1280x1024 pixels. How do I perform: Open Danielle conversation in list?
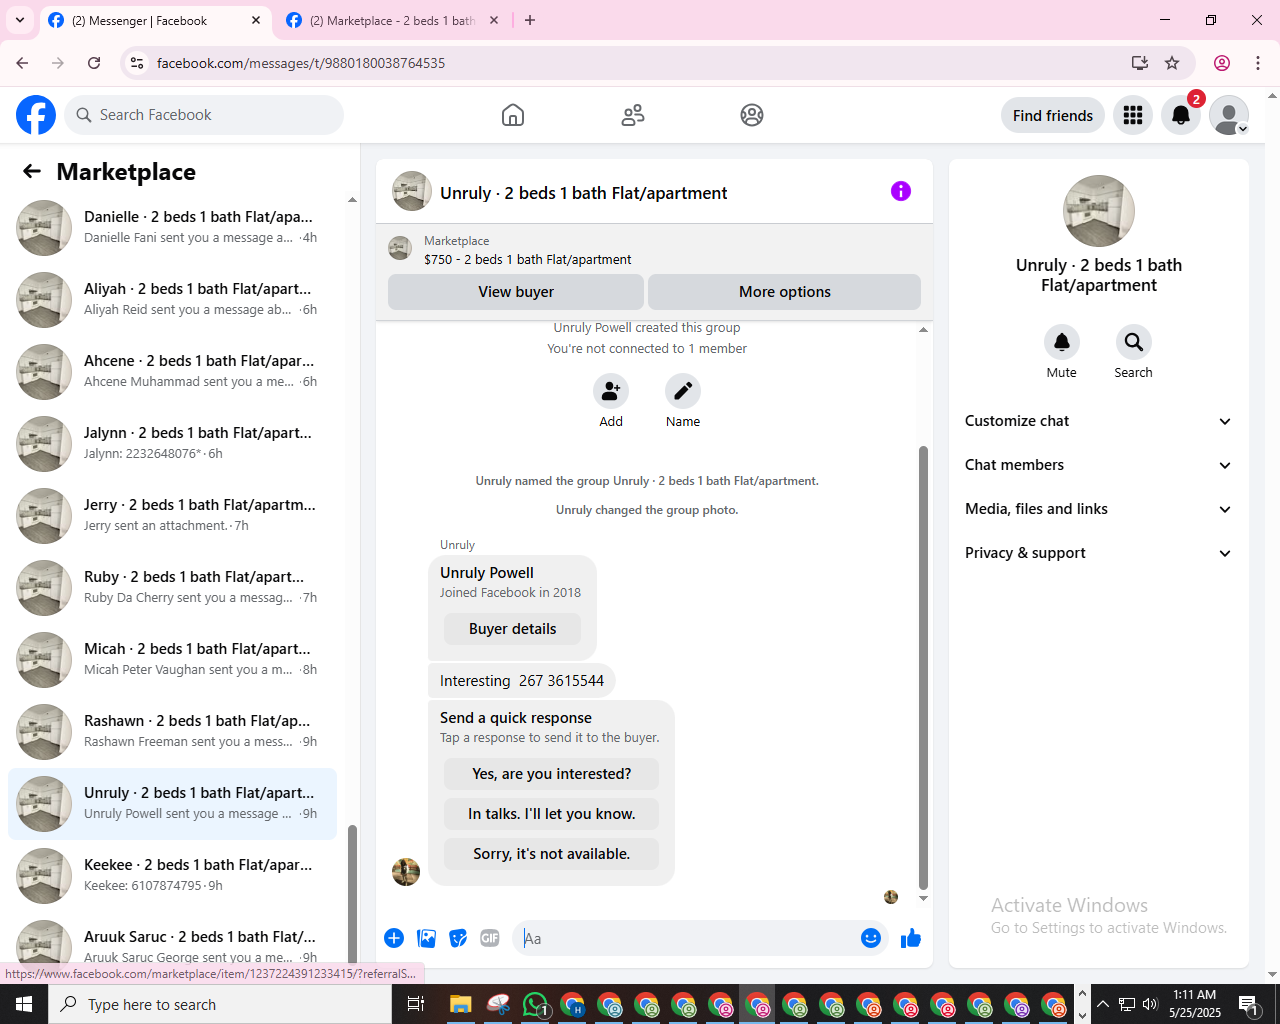(172, 227)
